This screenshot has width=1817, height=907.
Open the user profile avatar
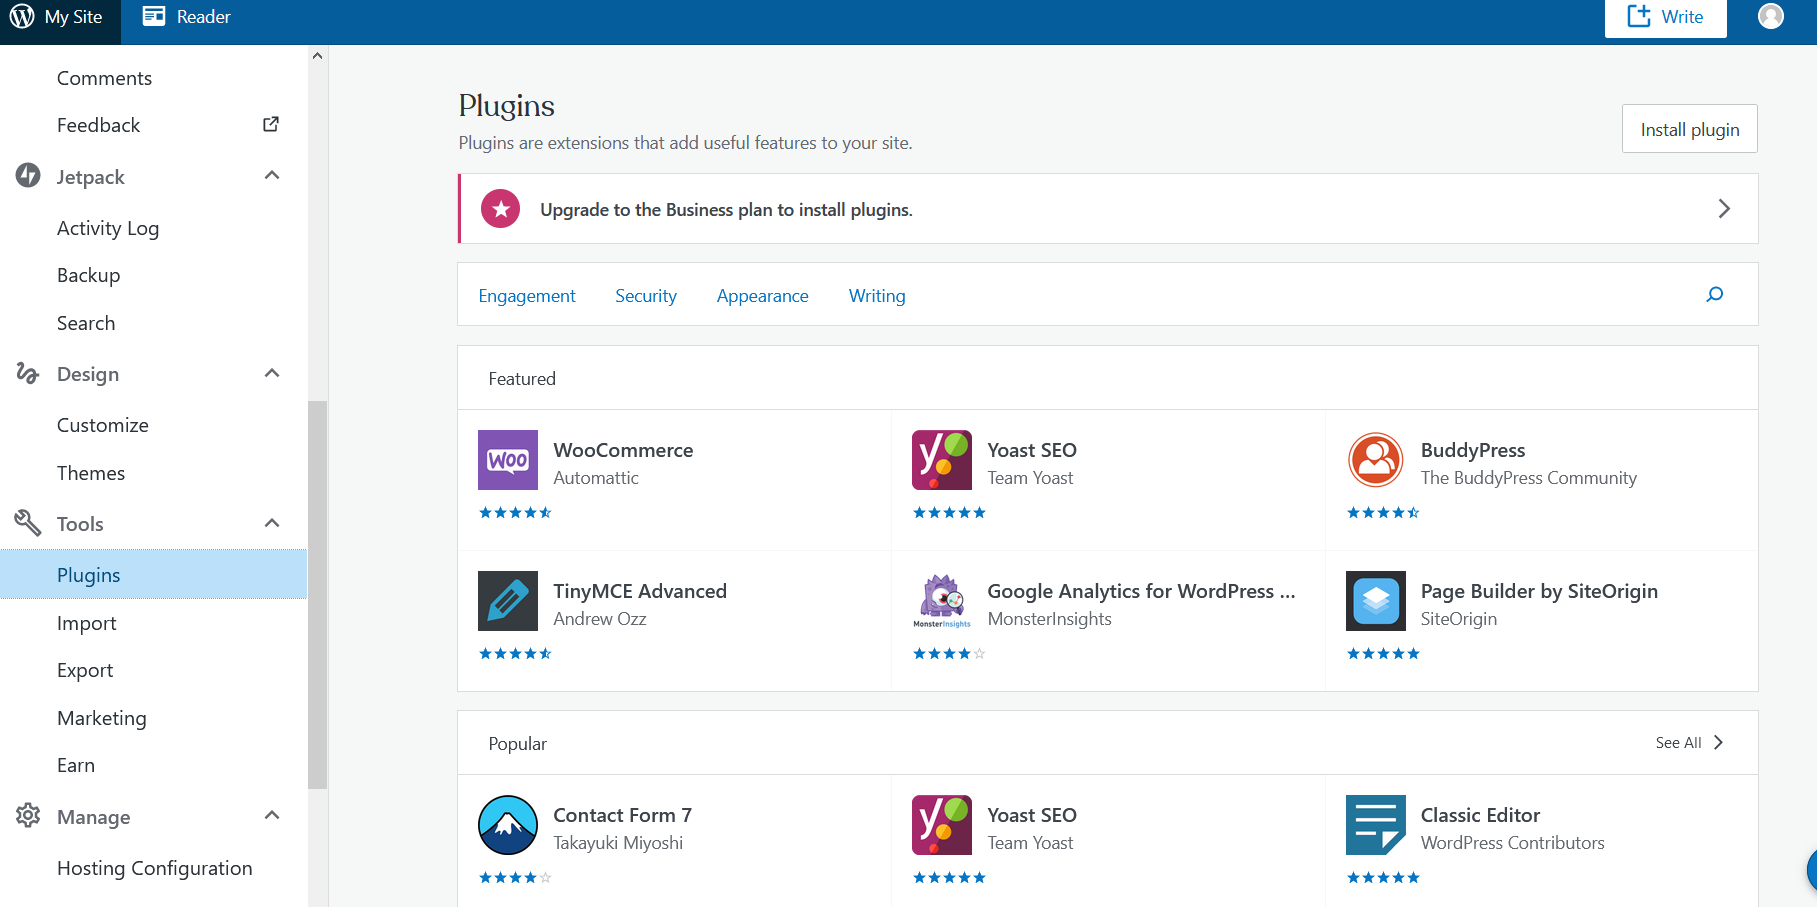pos(1771,16)
